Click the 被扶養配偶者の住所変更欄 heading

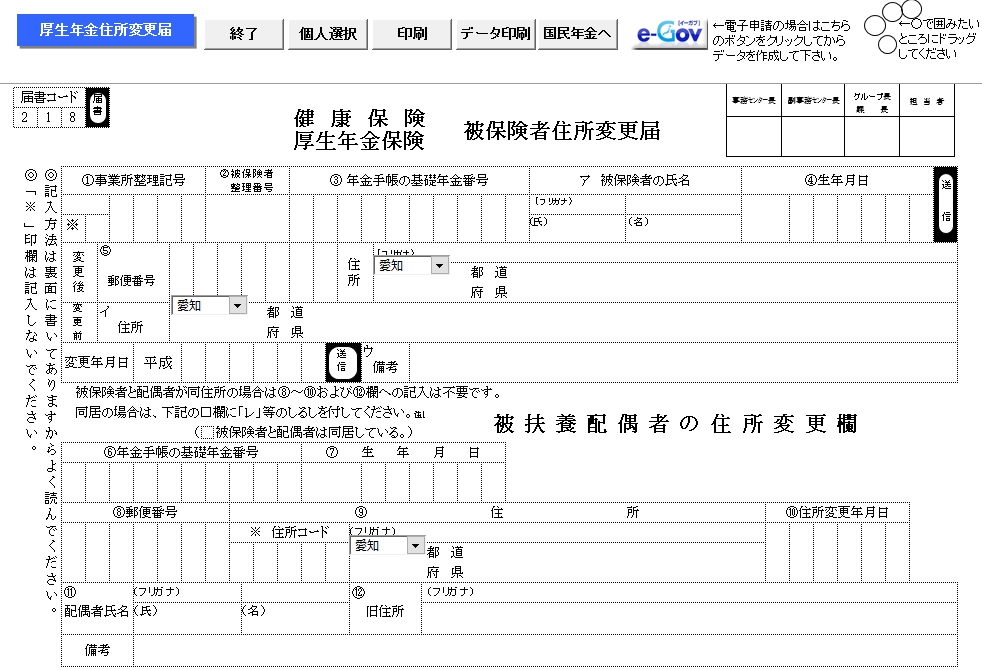click(675, 424)
